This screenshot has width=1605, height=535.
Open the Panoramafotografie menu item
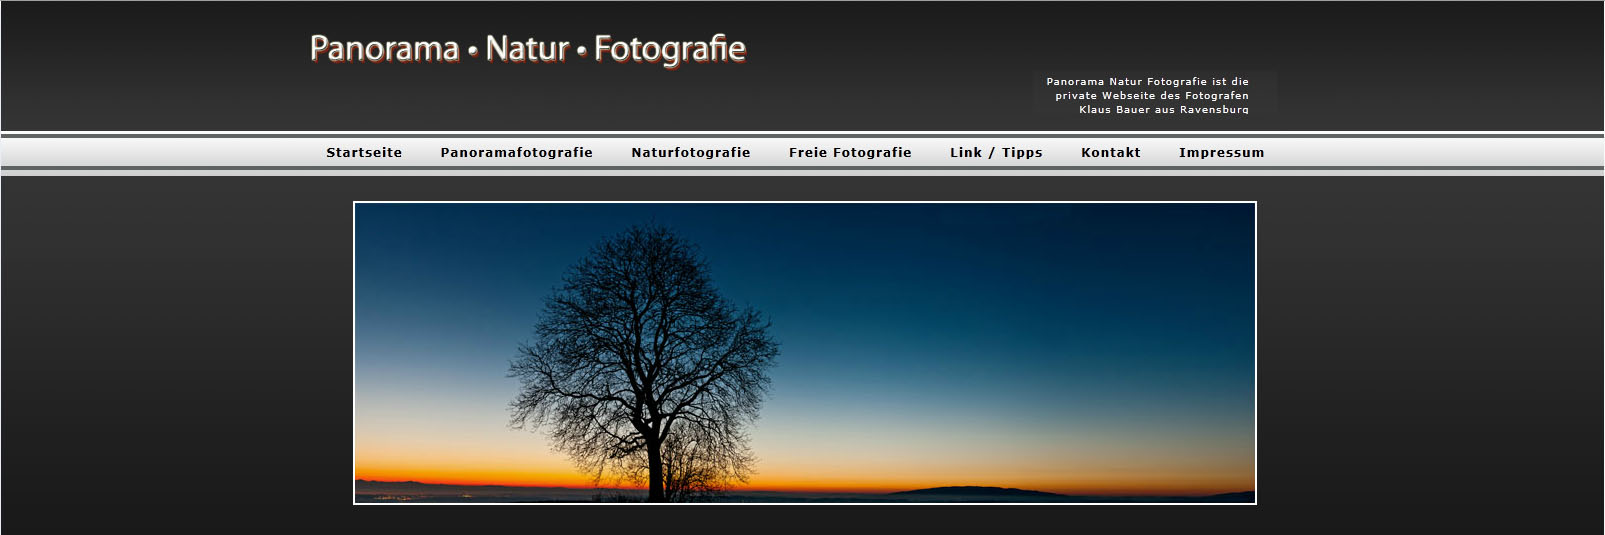coord(516,153)
